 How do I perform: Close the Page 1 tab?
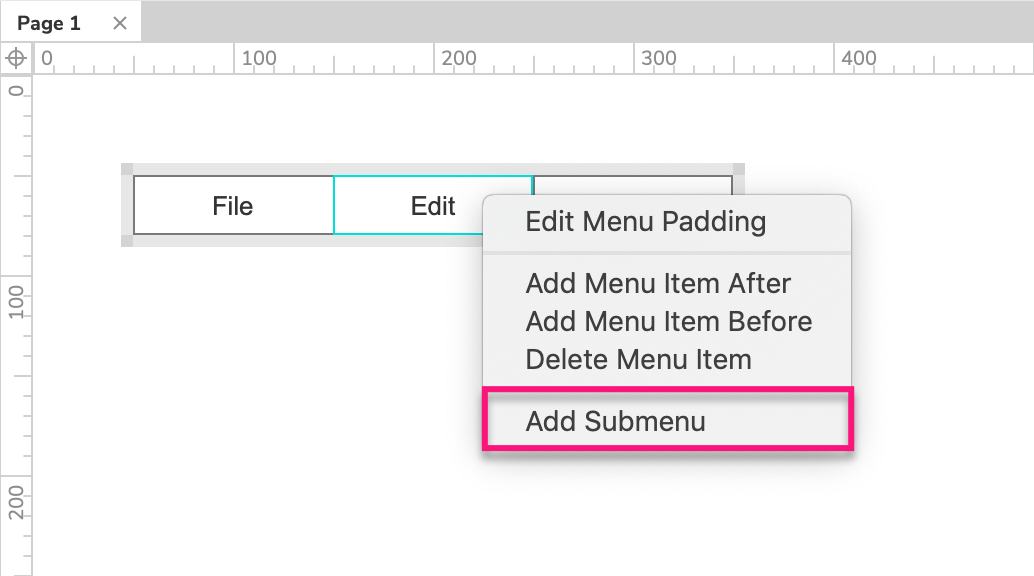(120, 23)
